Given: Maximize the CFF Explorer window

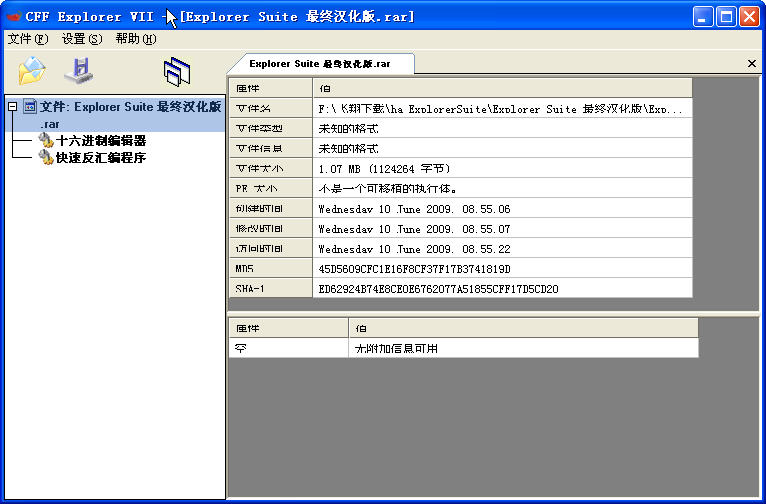Looking at the screenshot, I should (x=726, y=17).
